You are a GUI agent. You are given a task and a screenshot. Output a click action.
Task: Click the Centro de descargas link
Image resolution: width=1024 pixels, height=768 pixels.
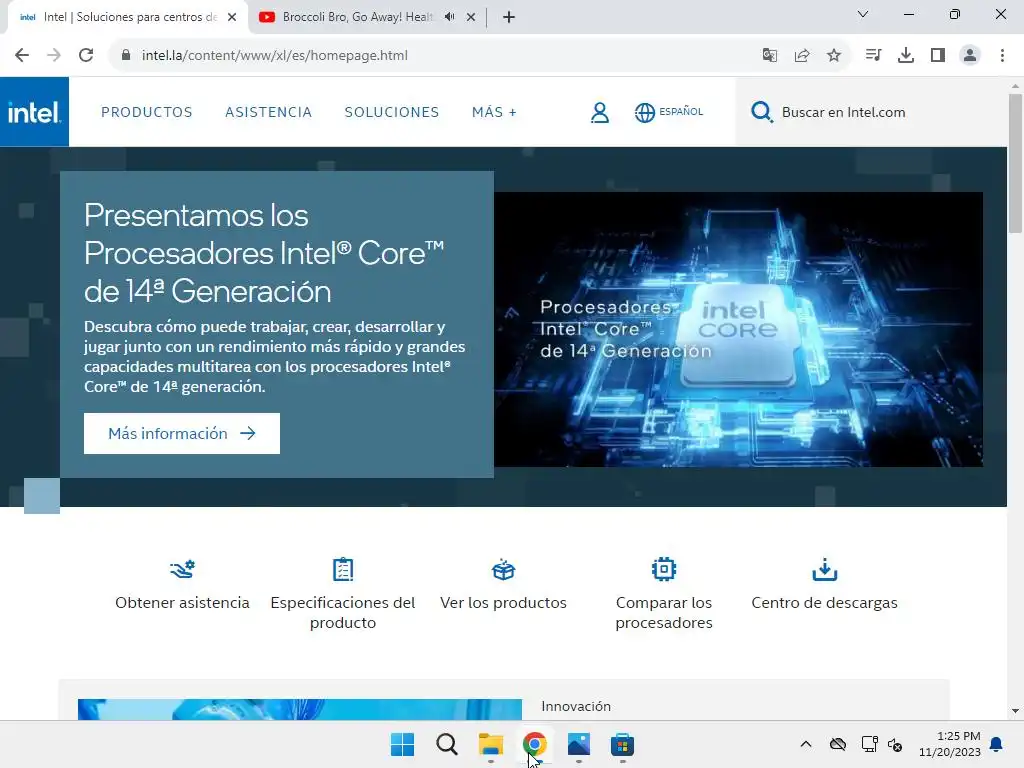[824, 603]
